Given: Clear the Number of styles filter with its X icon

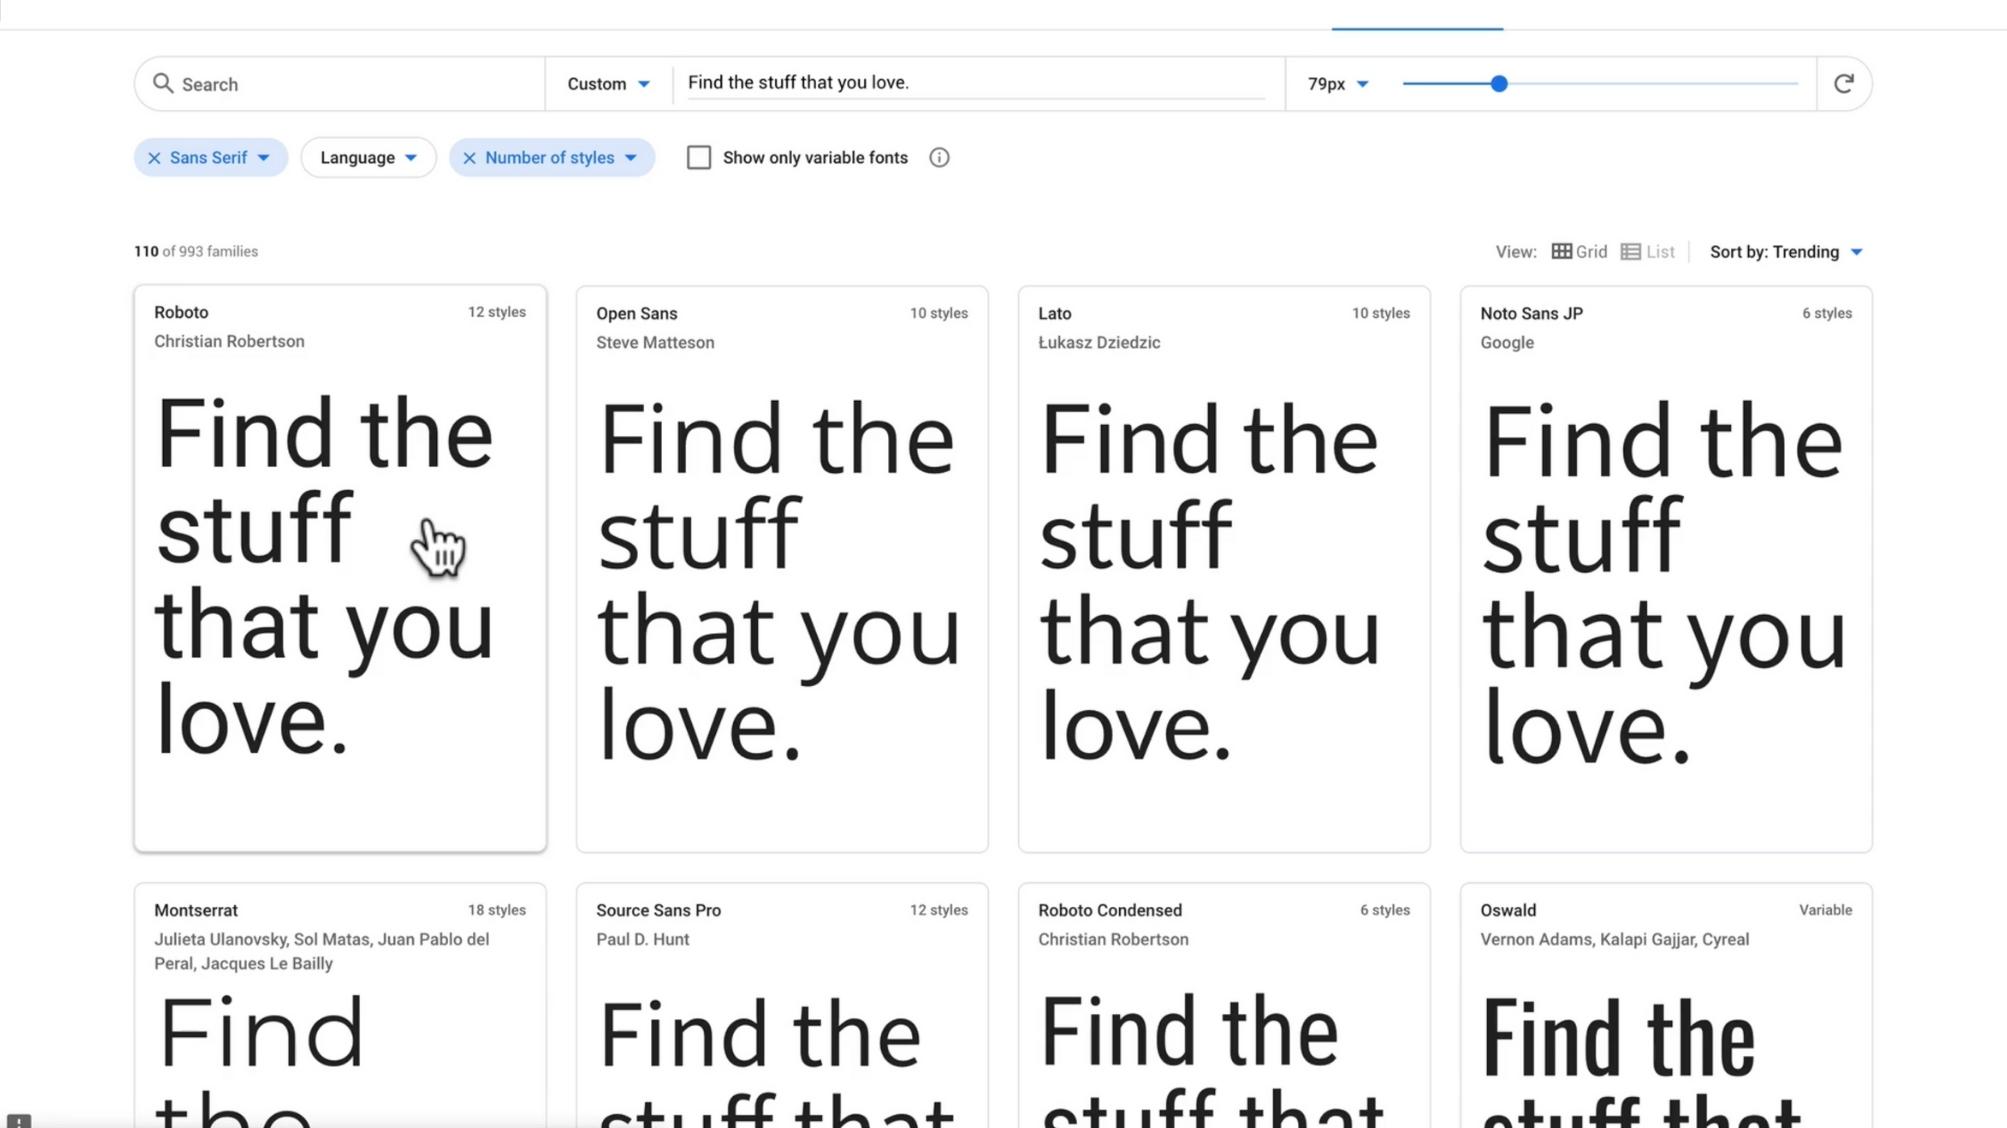Looking at the screenshot, I should tap(469, 158).
